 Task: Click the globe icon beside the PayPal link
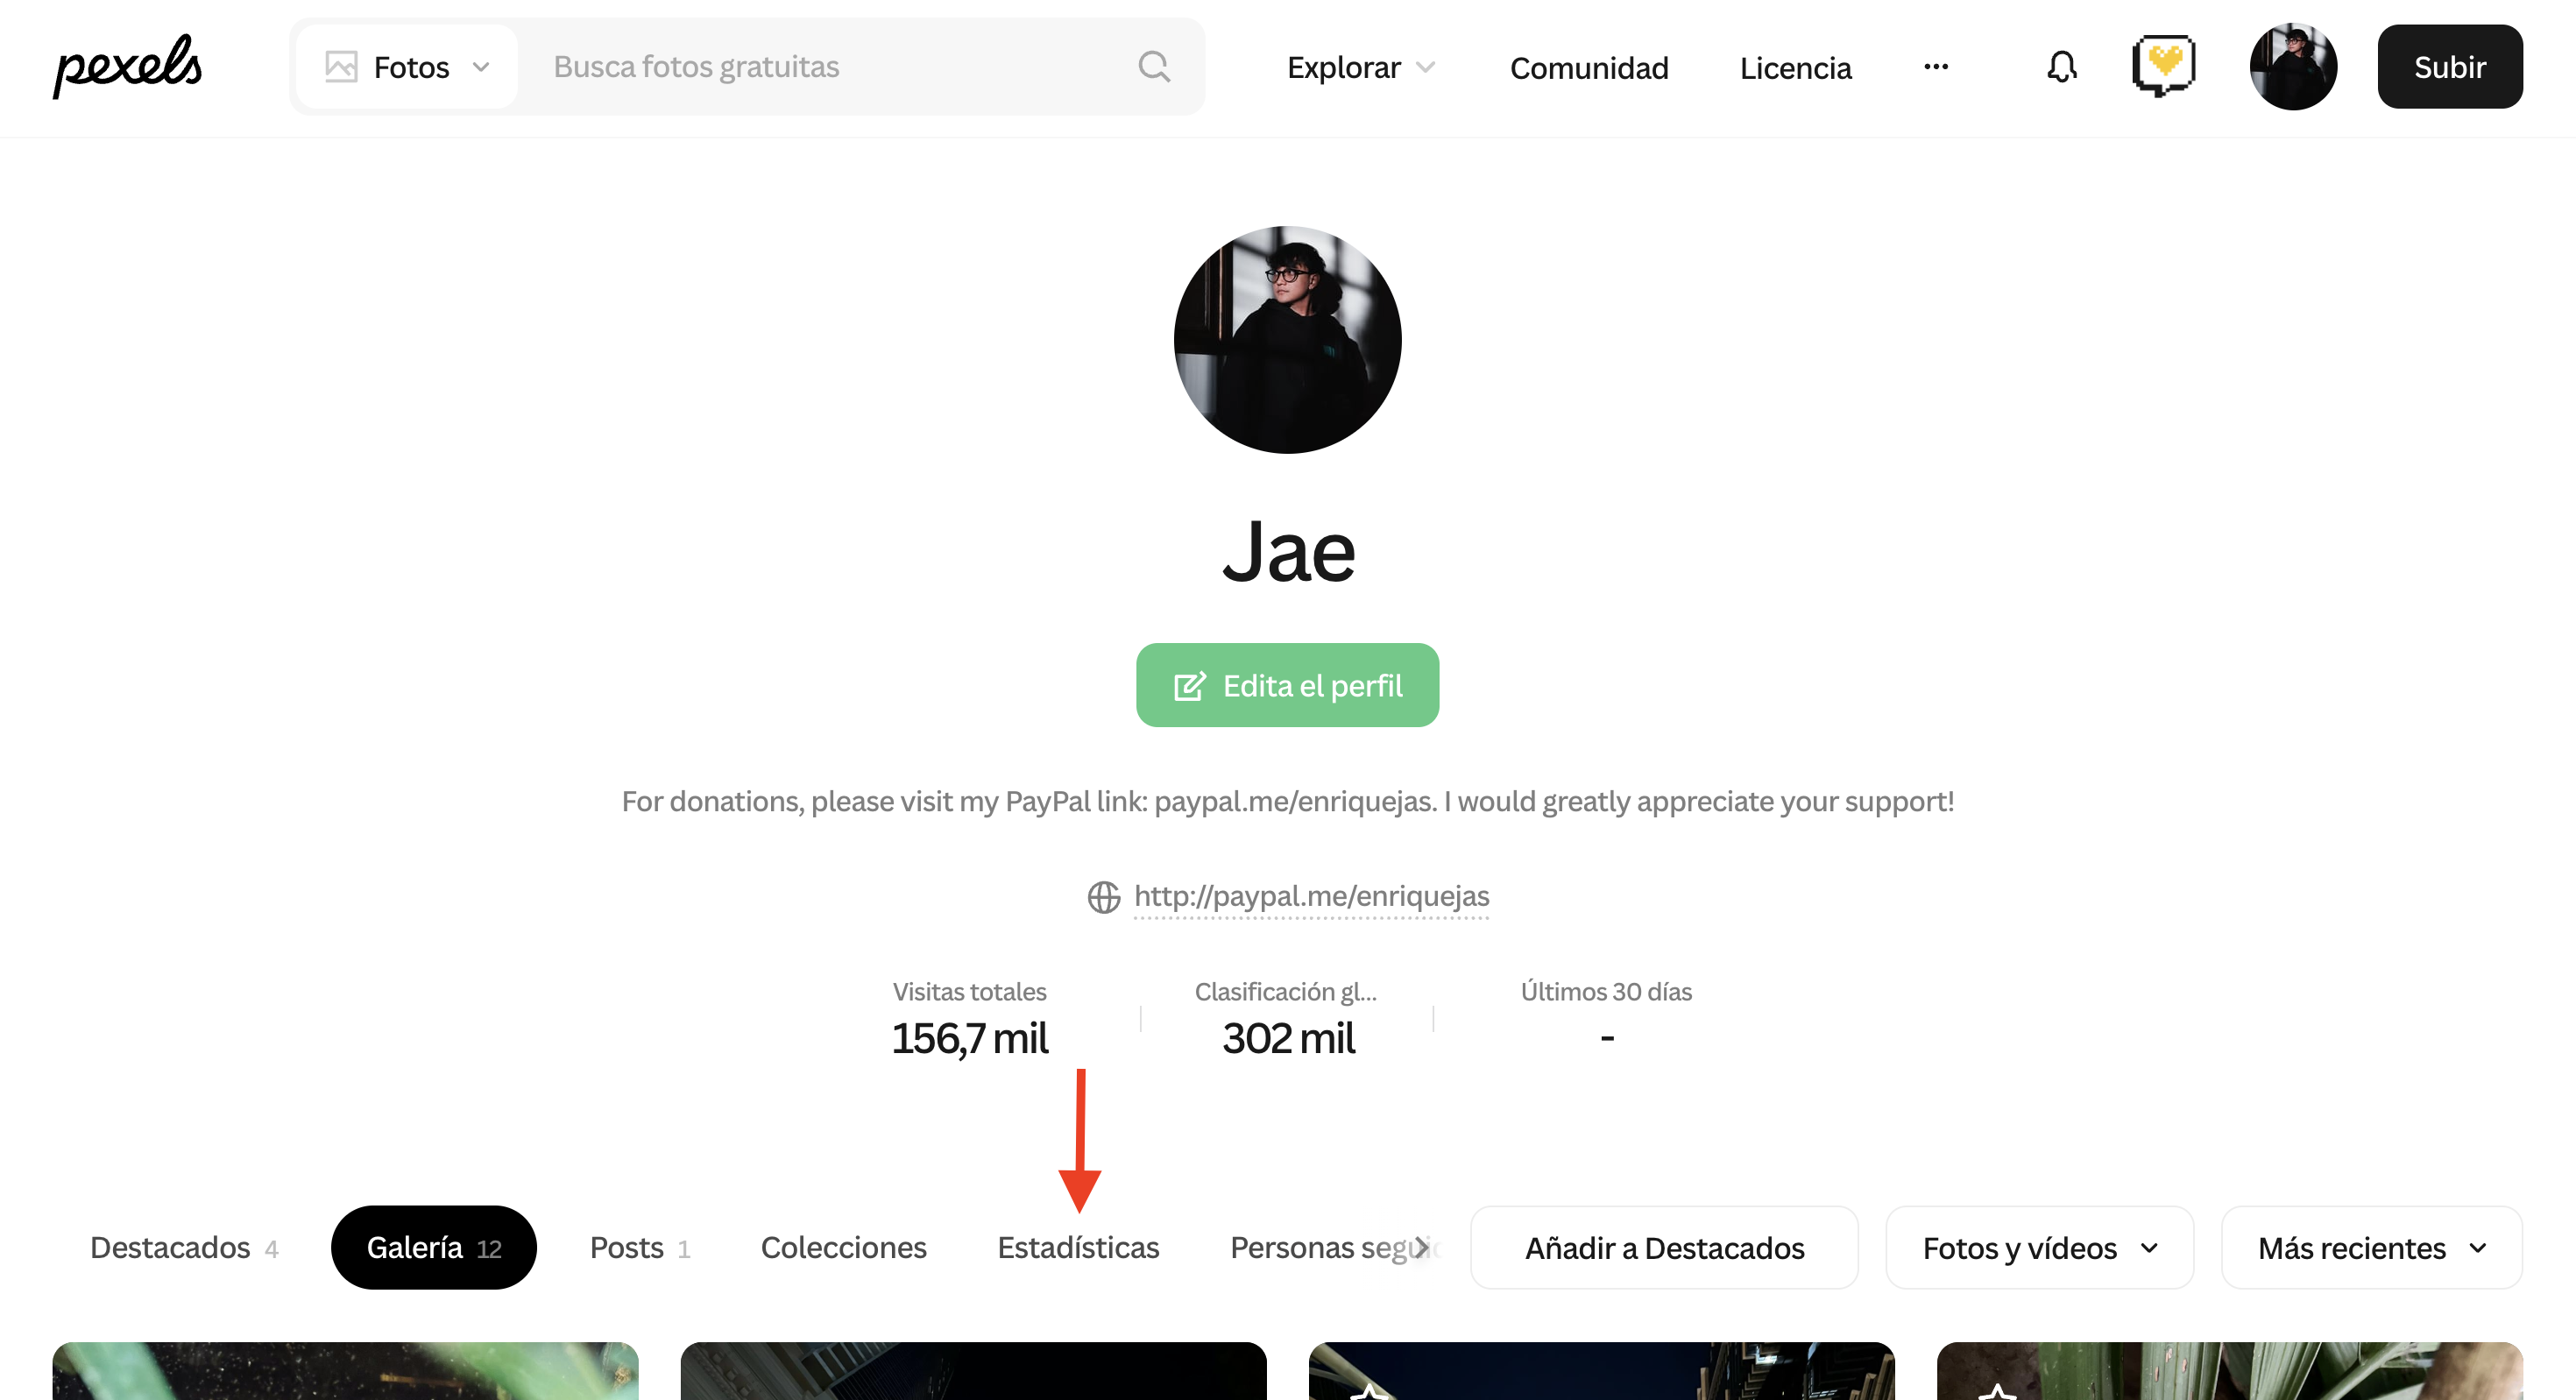point(1103,897)
